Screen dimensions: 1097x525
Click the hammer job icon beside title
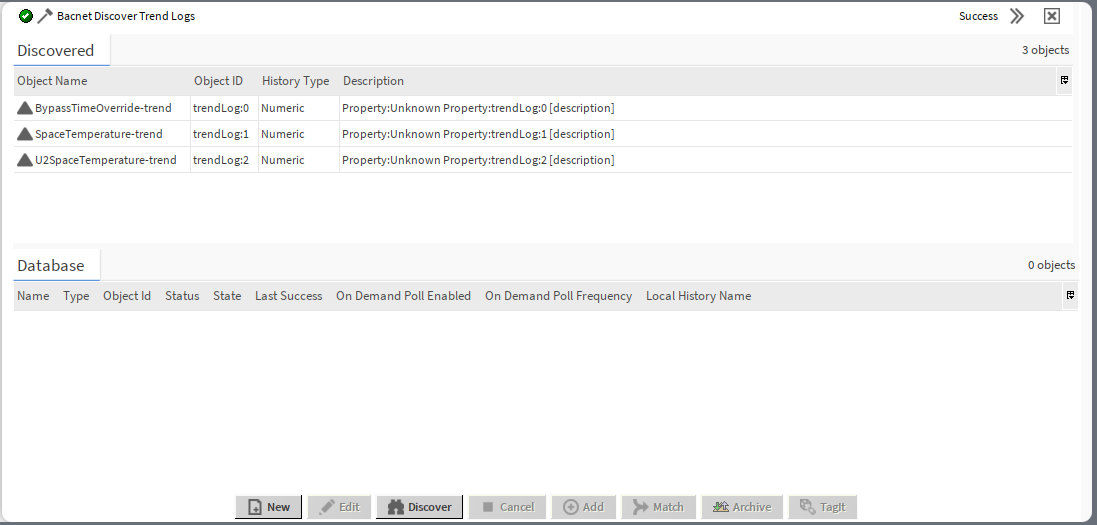[45, 16]
